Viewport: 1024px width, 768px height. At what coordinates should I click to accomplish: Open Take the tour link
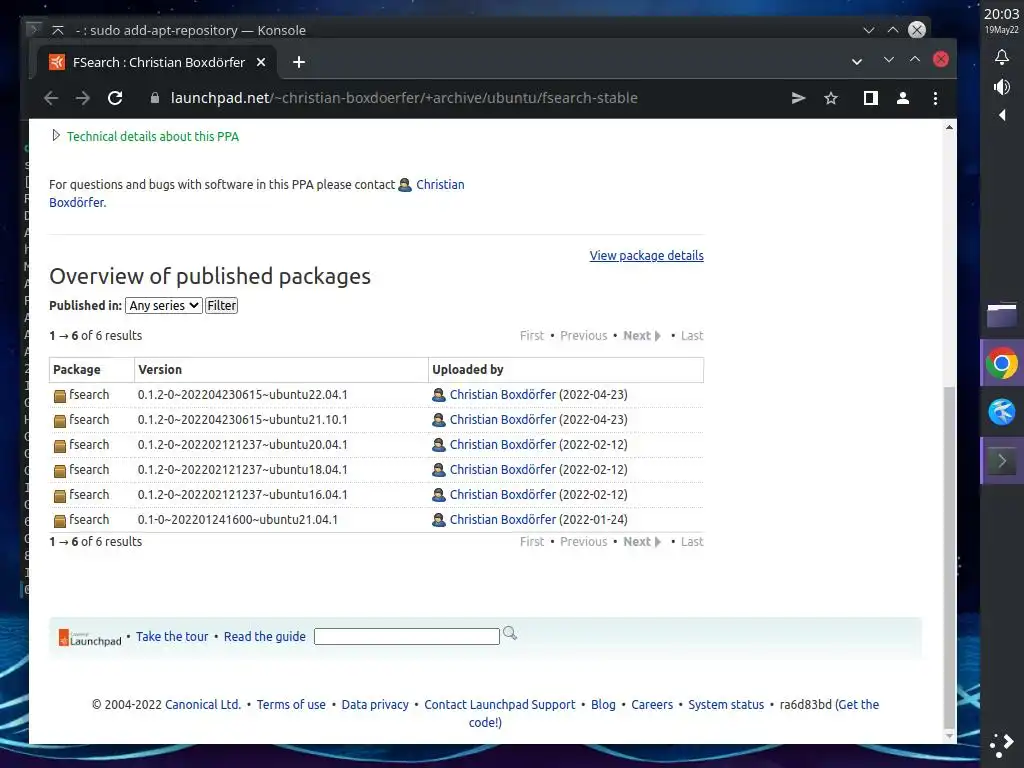tap(172, 637)
